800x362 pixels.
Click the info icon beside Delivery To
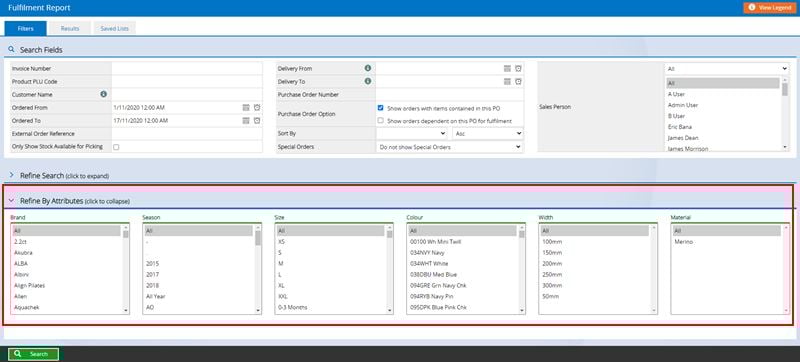[367, 81]
